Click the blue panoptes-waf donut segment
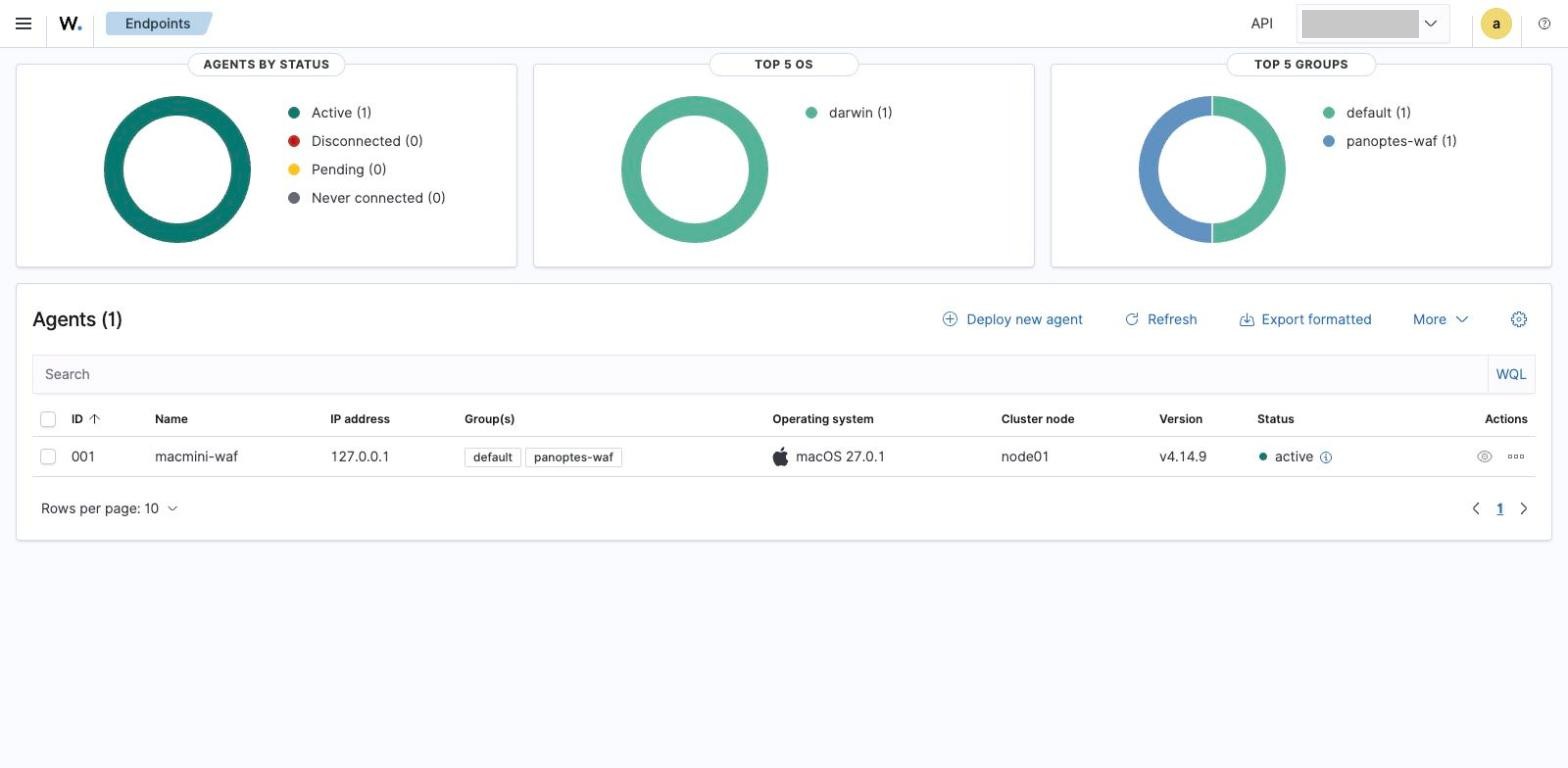The height and width of the screenshot is (768, 1568). (1150, 170)
